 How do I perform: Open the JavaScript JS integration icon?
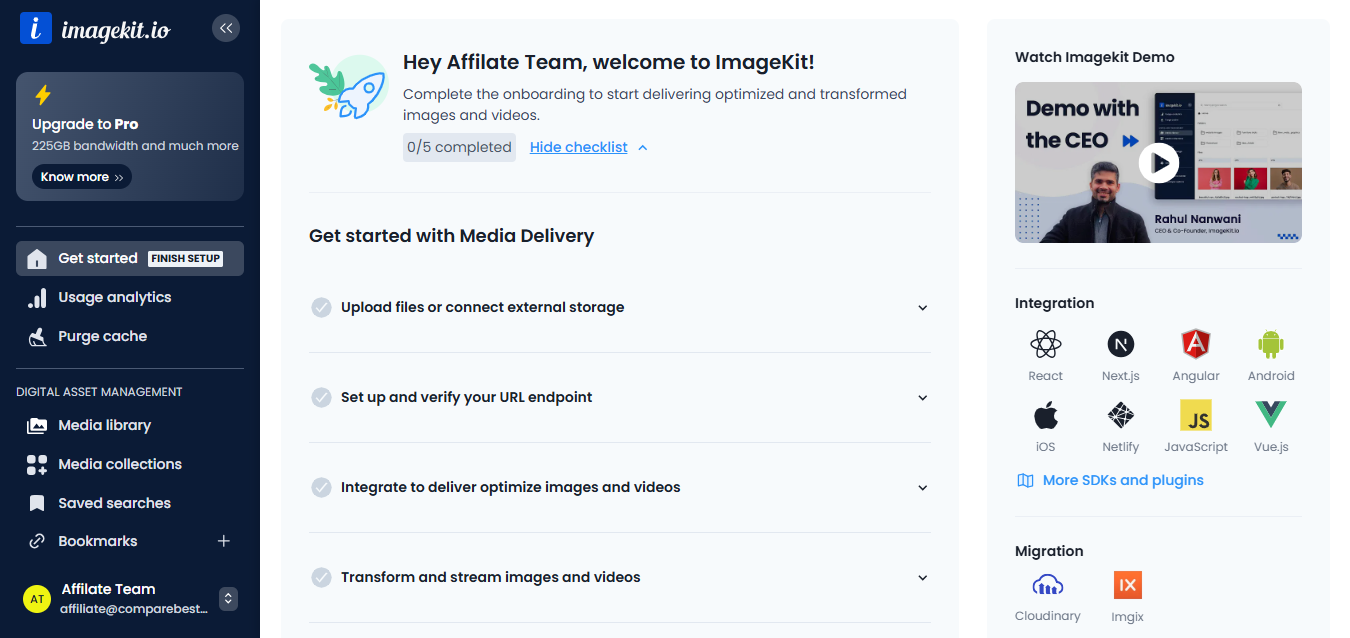point(1196,415)
